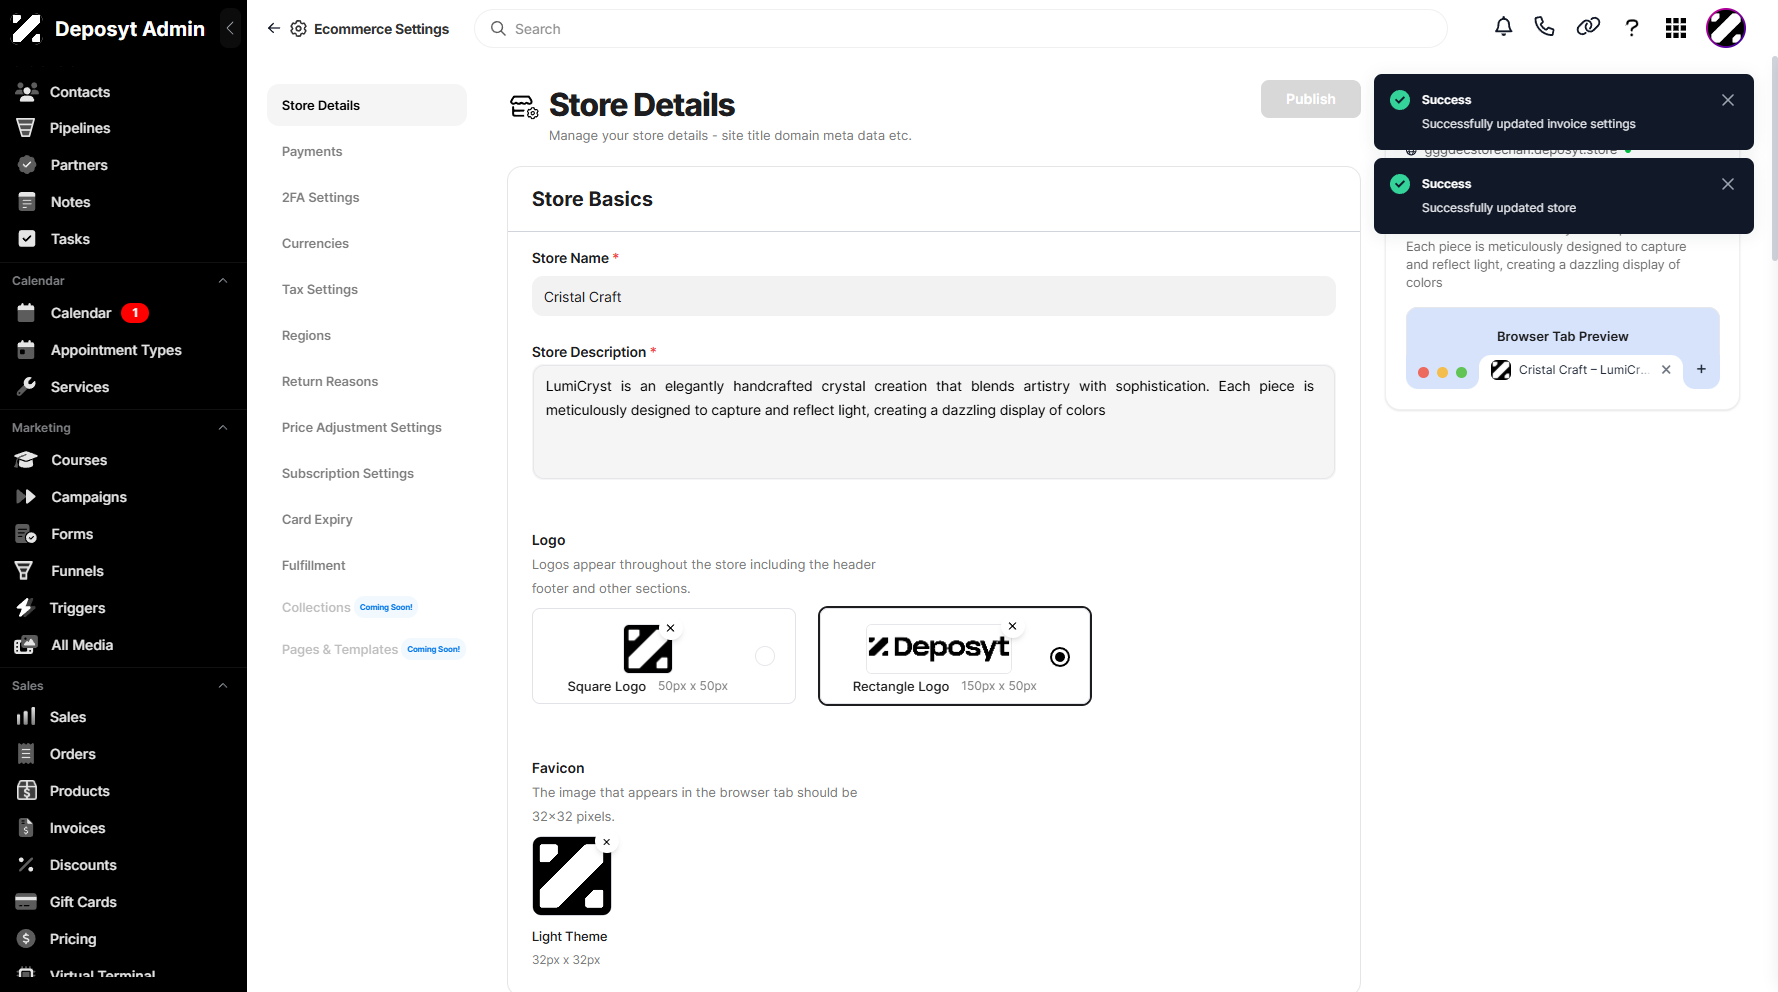Screen dimensions: 1778x992
Task: Collapse the Sales sidebar group
Action: [x=223, y=686]
